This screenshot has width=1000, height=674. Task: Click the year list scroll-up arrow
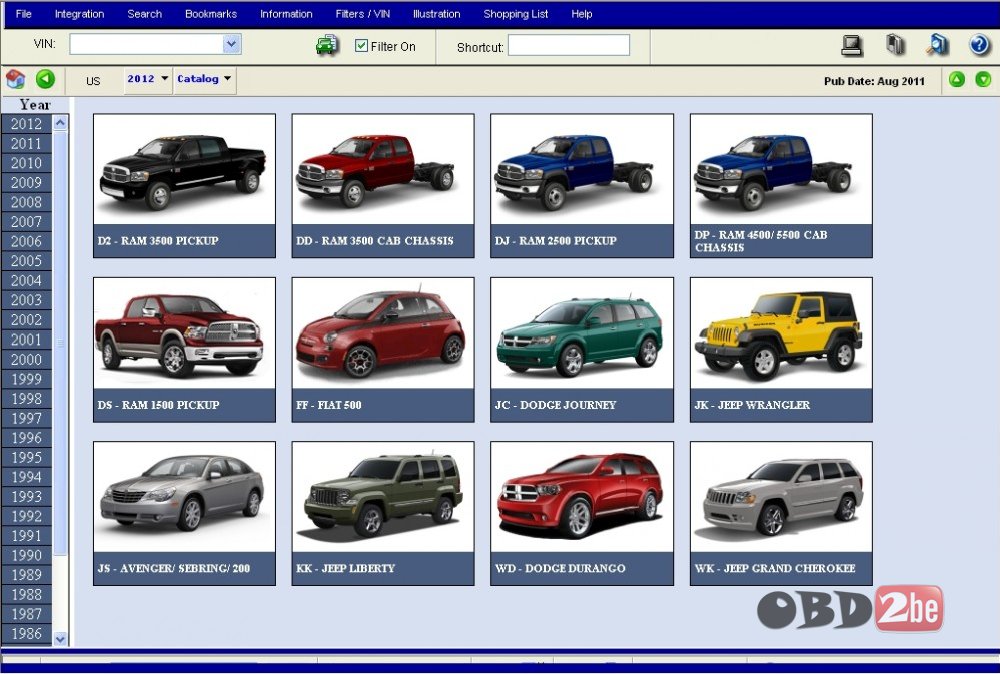click(x=60, y=122)
